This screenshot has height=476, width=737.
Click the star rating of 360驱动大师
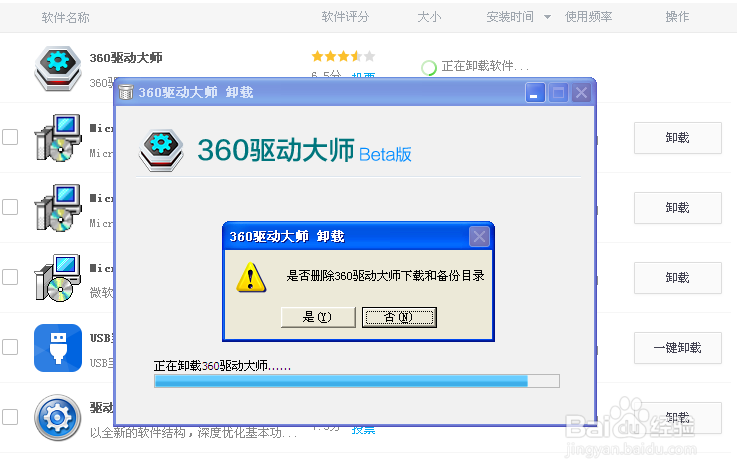click(343, 56)
